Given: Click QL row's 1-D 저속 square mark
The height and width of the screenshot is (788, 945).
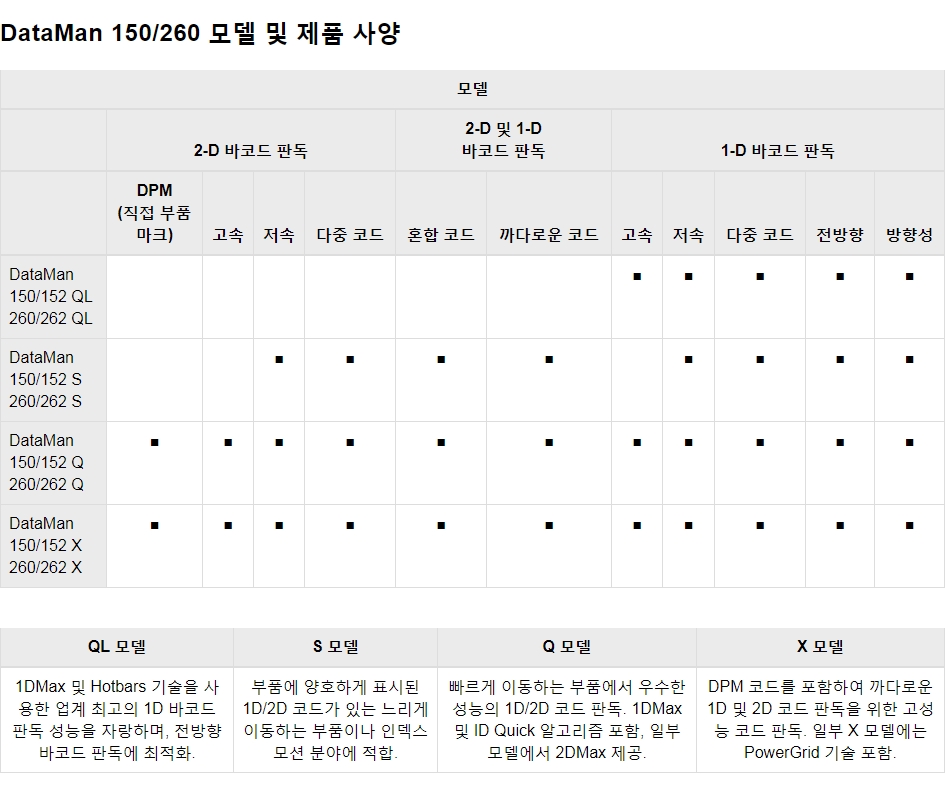Looking at the screenshot, I should 688,277.
